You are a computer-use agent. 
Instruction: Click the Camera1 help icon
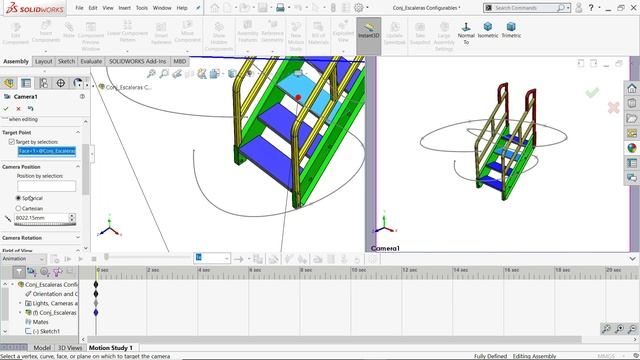82,96
